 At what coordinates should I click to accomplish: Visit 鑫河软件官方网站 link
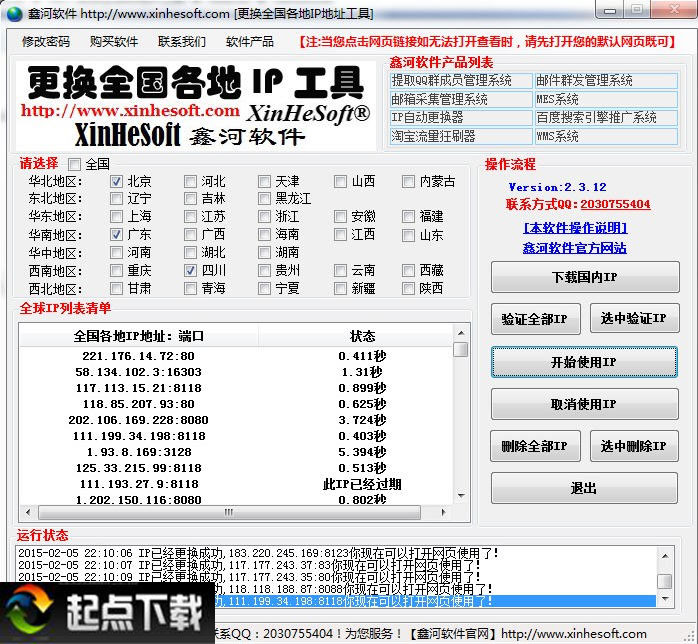click(575, 247)
